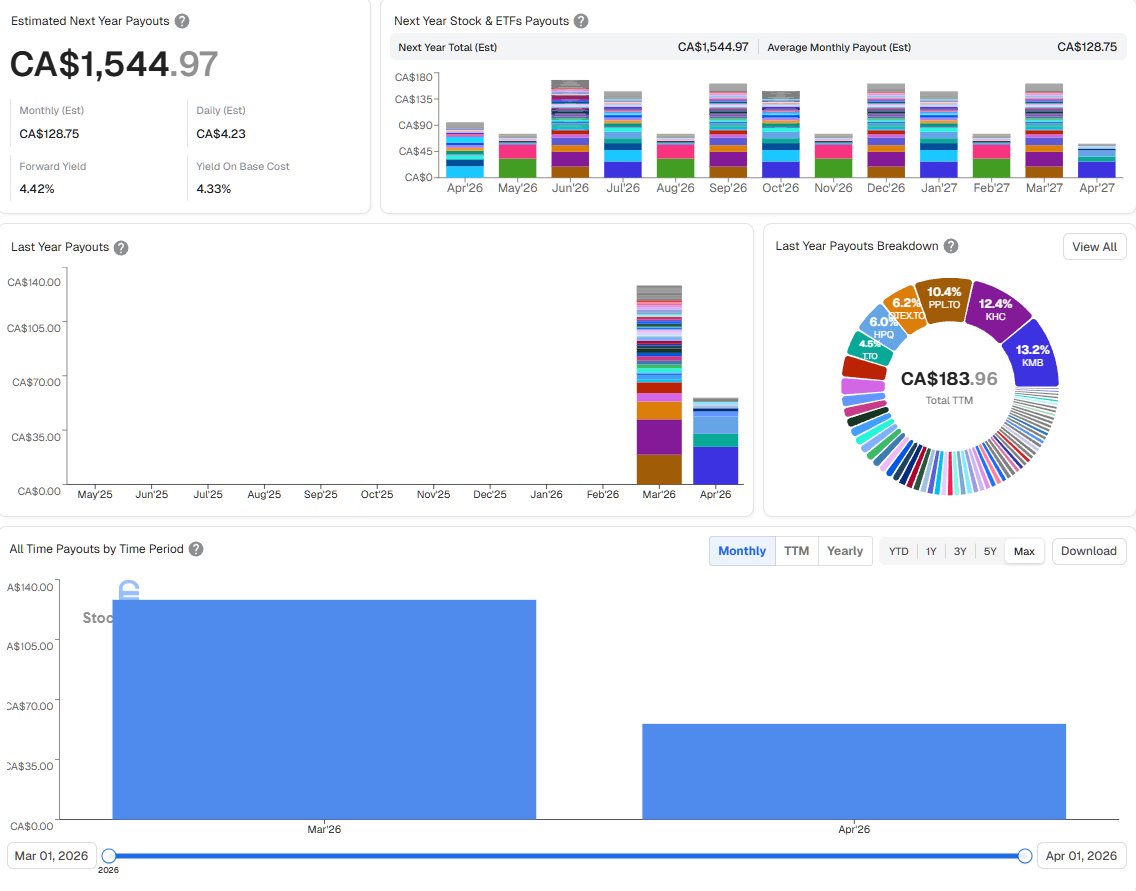Open help for Estimated Next Year Payouts
1136x891 pixels.
(182, 21)
